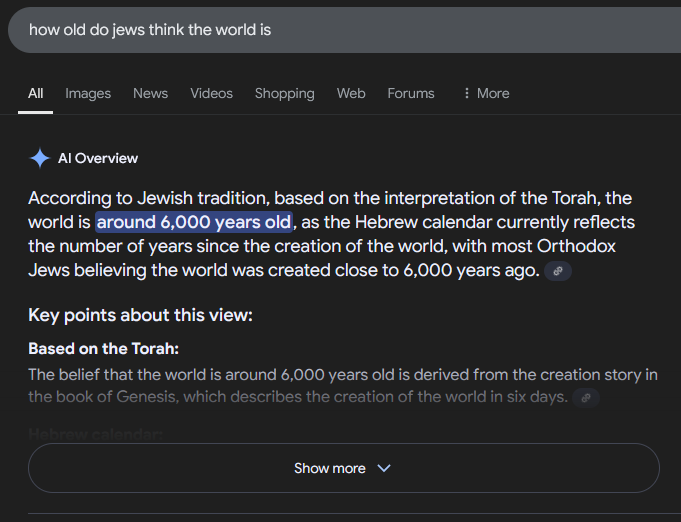Open the Forums tab
The width and height of the screenshot is (681, 522).
[411, 93]
